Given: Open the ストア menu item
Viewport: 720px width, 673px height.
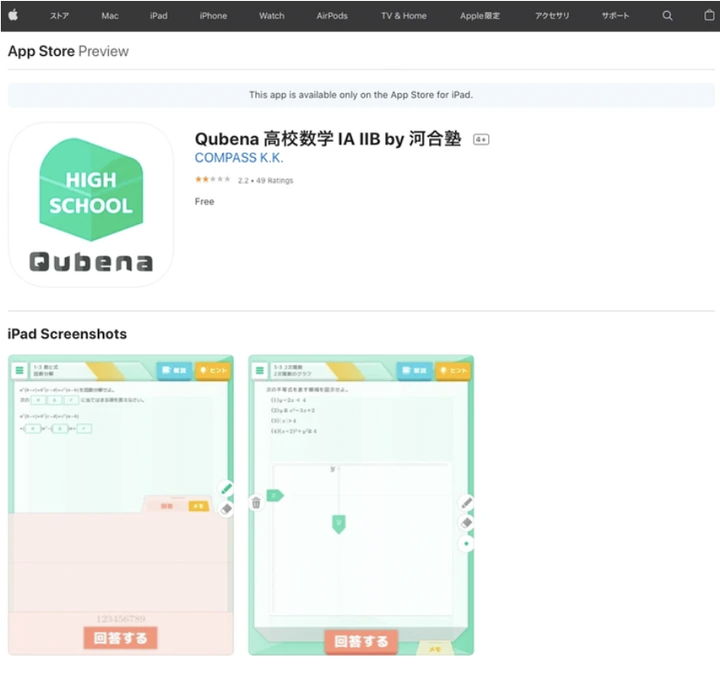Looking at the screenshot, I should pyautogui.click(x=59, y=16).
